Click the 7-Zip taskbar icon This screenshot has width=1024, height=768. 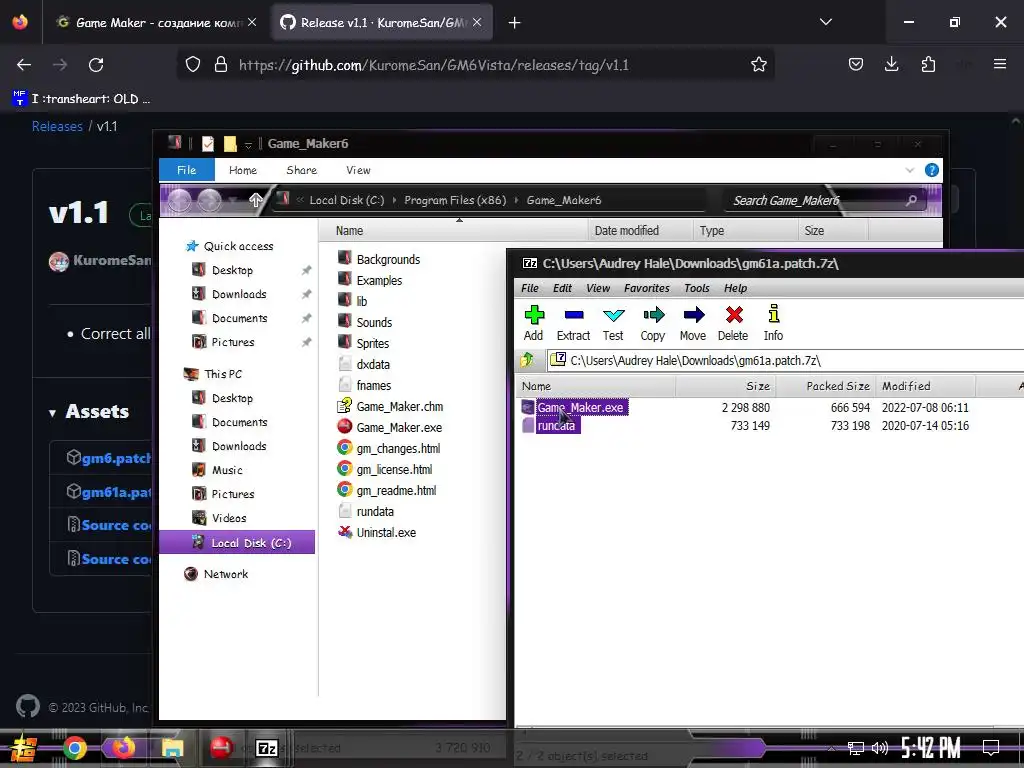(x=266, y=748)
